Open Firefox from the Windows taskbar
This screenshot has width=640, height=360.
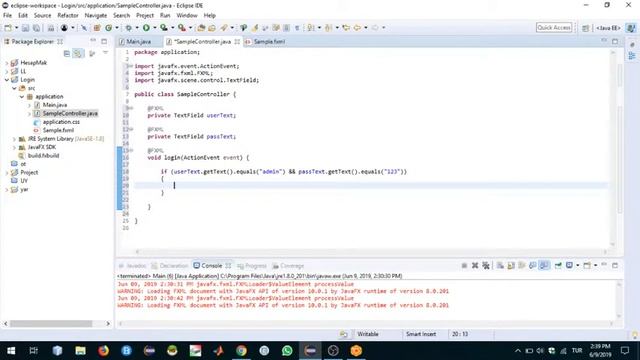103,351
